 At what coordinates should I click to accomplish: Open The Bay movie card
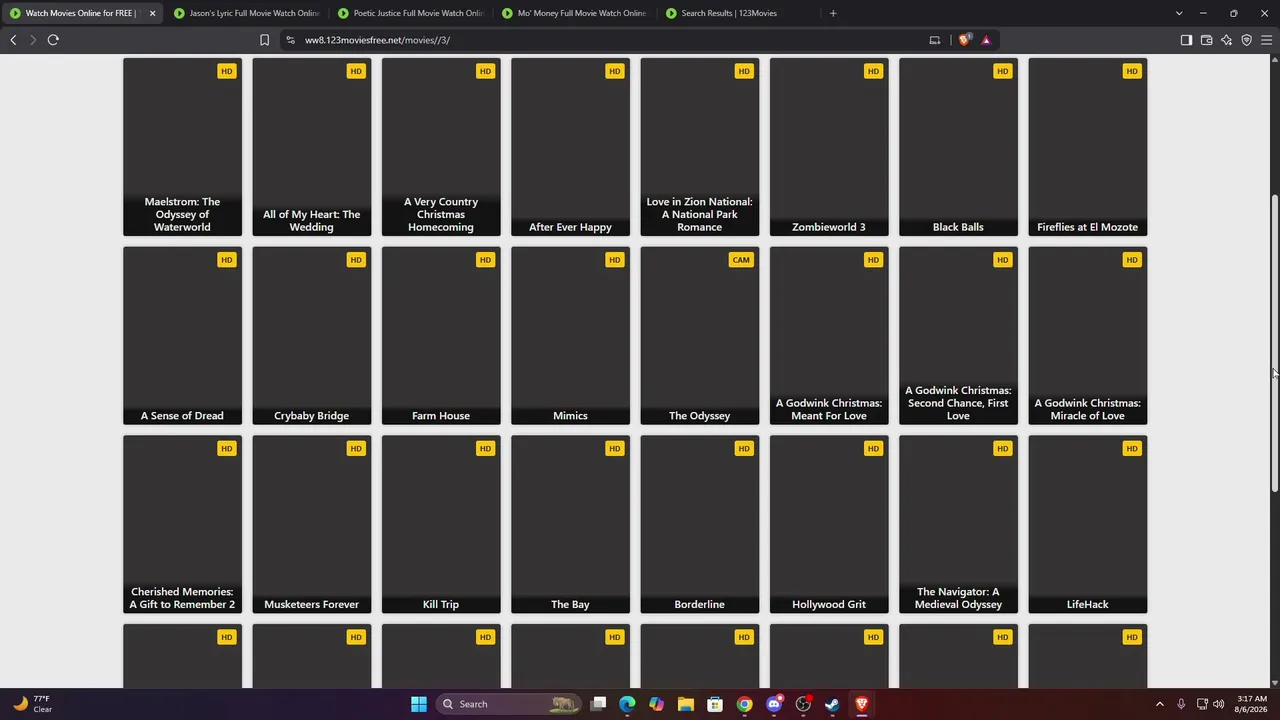click(x=570, y=524)
